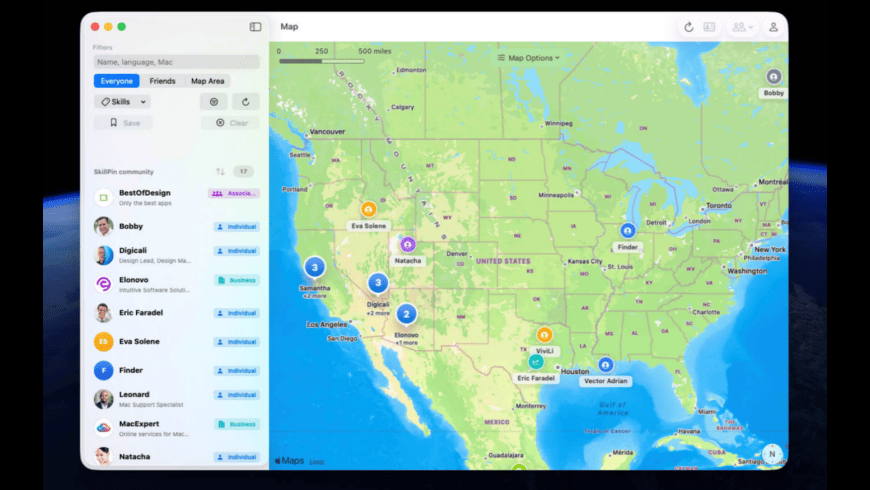Click Leonard's photo avatar in list
Image resolution: width=870 pixels, height=490 pixels.
click(103, 399)
